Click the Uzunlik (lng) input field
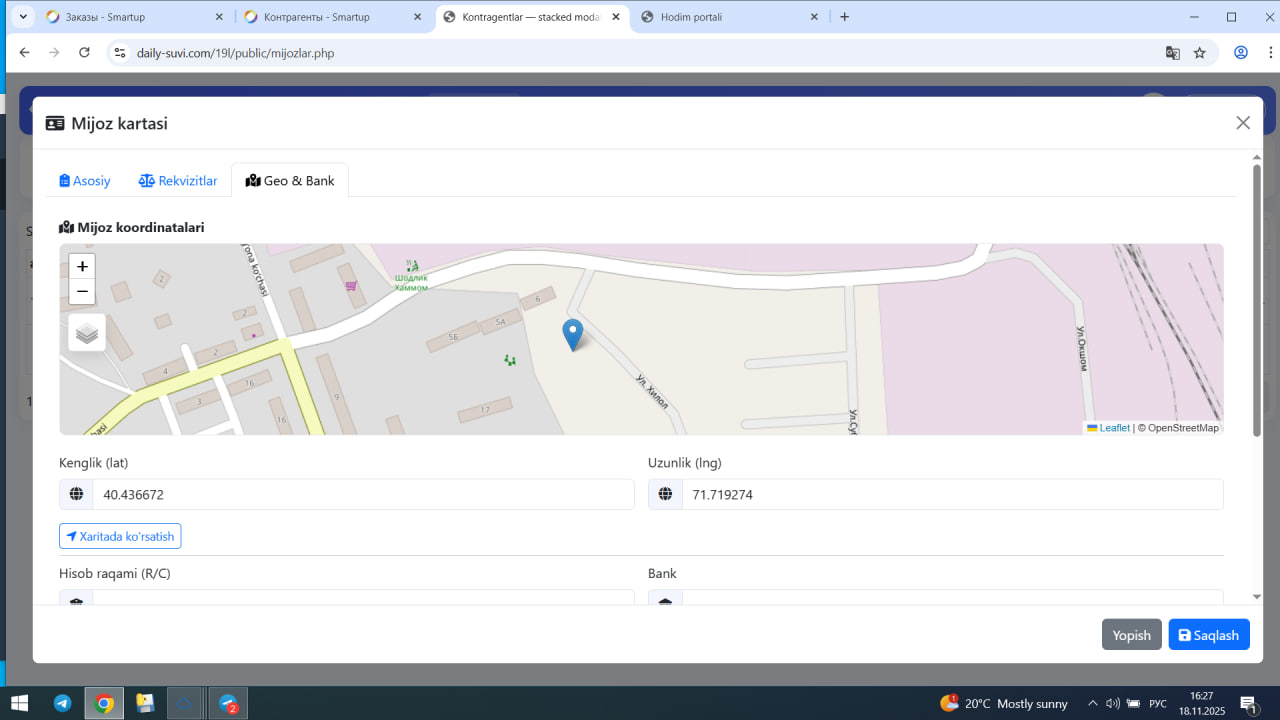This screenshot has height=720, width=1280. [x=953, y=494]
